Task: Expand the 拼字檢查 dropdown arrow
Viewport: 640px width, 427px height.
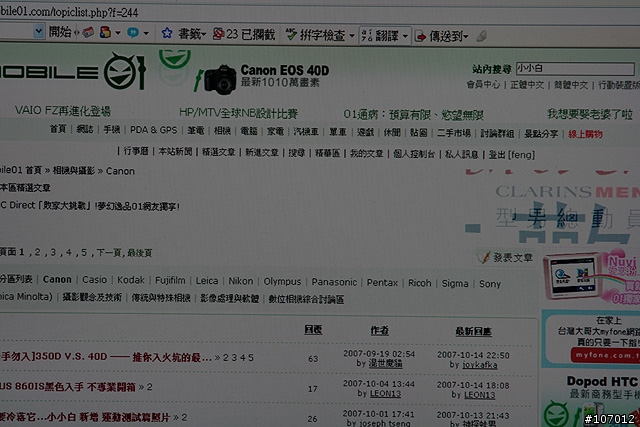Action: pyautogui.click(x=352, y=36)
